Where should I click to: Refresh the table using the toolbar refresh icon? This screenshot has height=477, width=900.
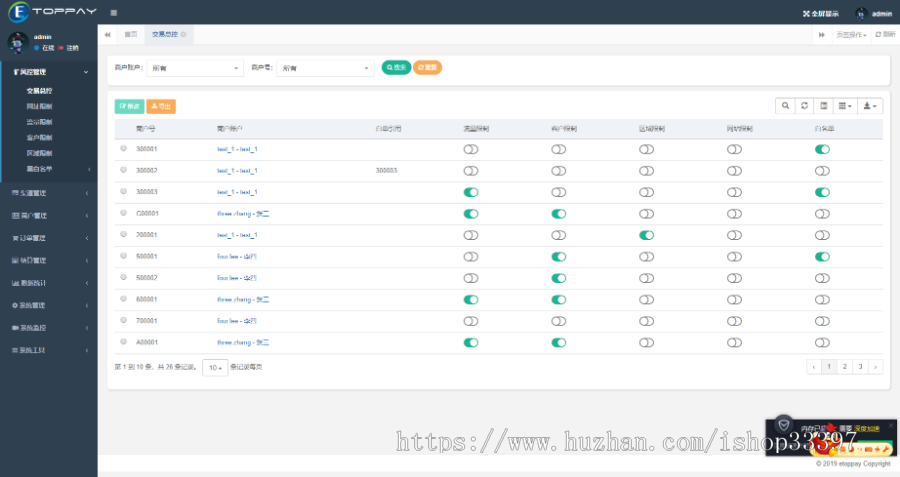click(x=804, y=105)
